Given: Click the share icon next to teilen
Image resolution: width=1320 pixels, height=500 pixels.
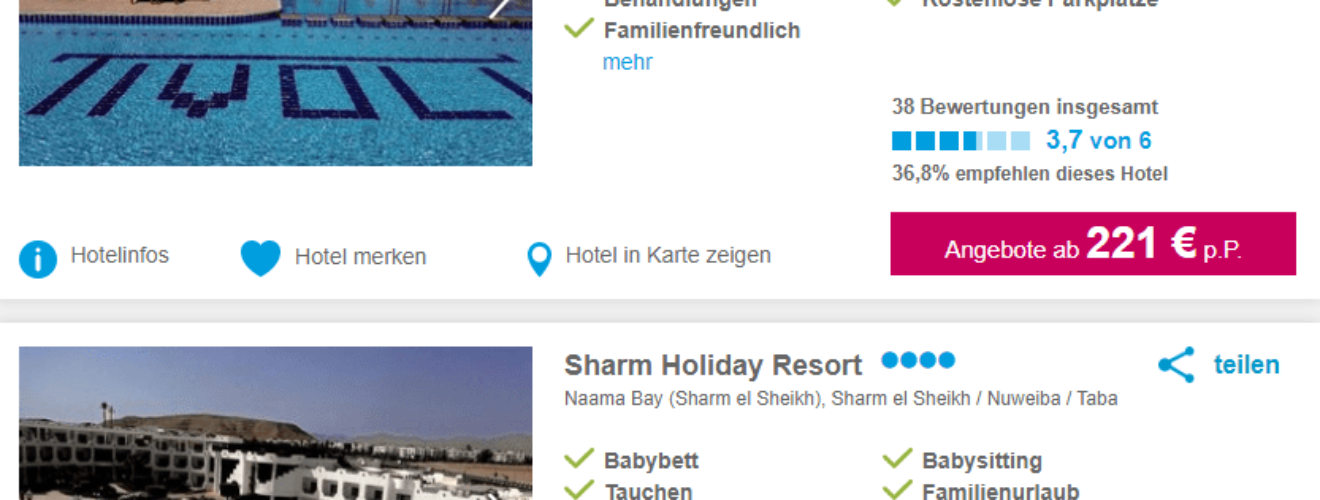Looking at the screenshot, I should point(1176,365).
